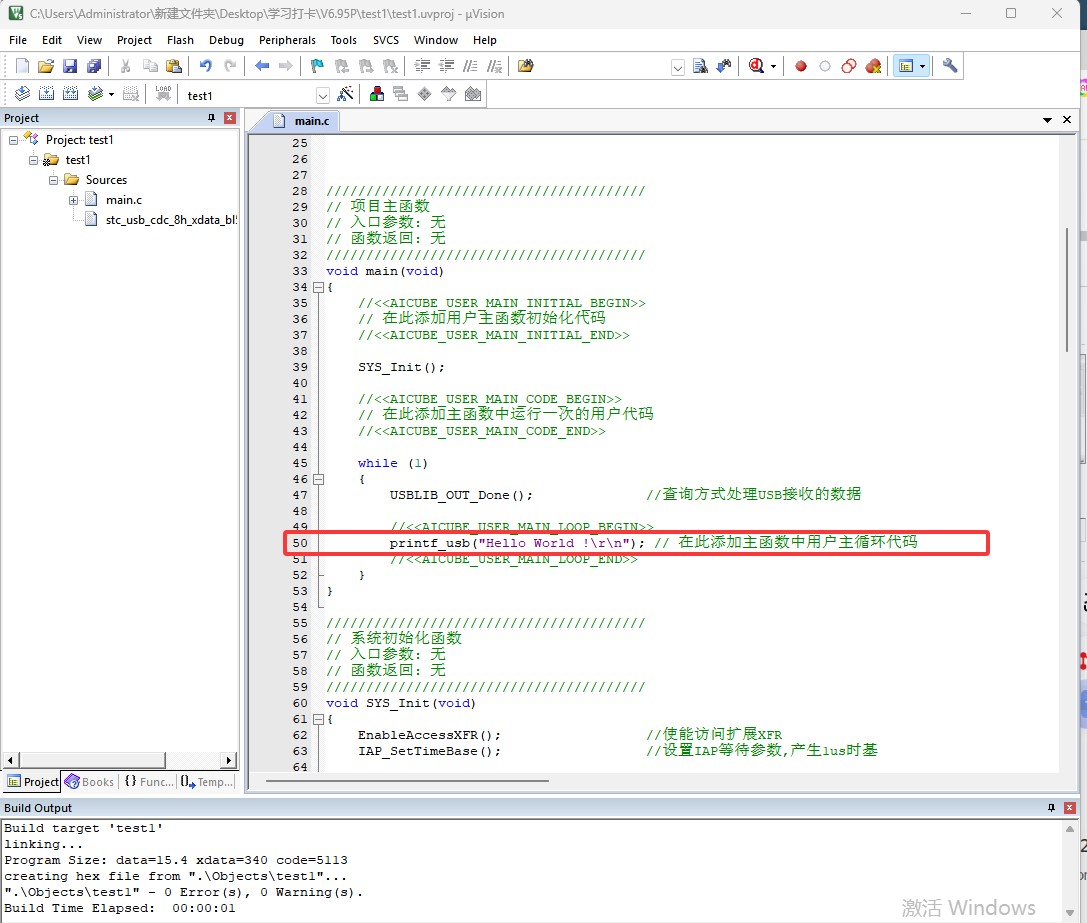Rebuild all target files
The width and height of the screenshot is (1087, 923).
coord(70,94)
